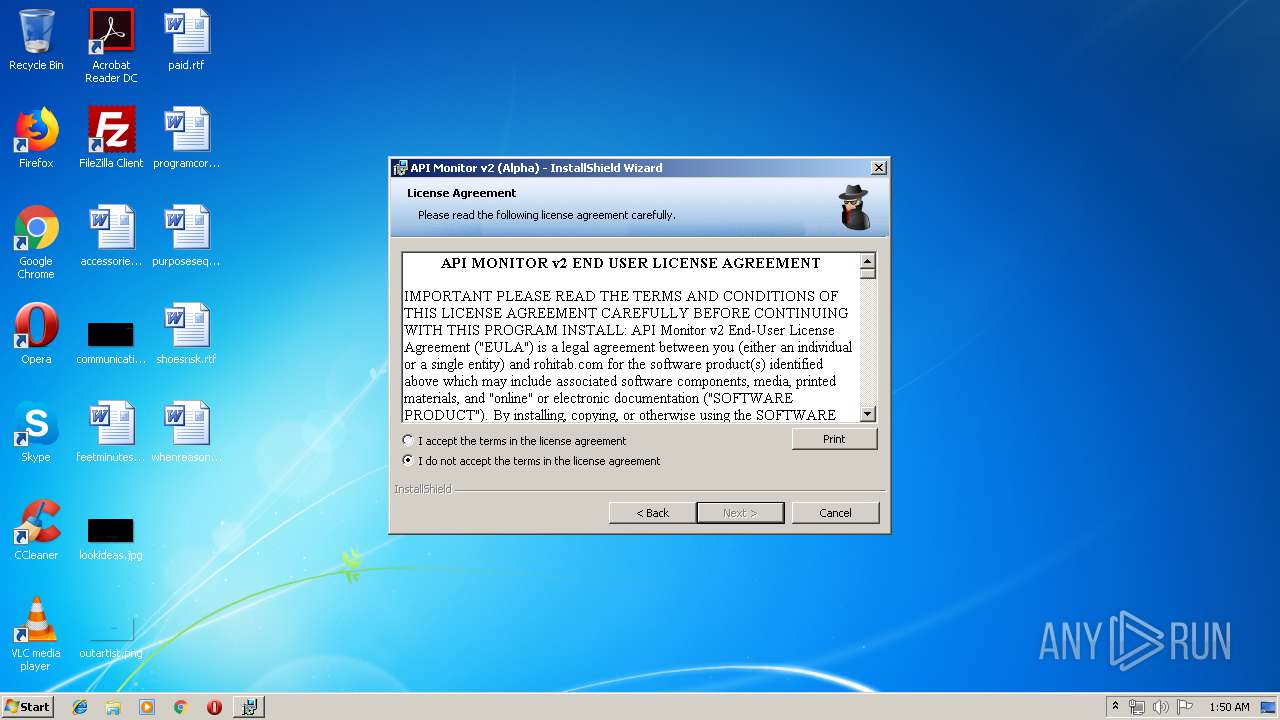This screenshot has height=720, width=1280.
Task: Click the InstallShield installer taskbar button
Action: 249,707
